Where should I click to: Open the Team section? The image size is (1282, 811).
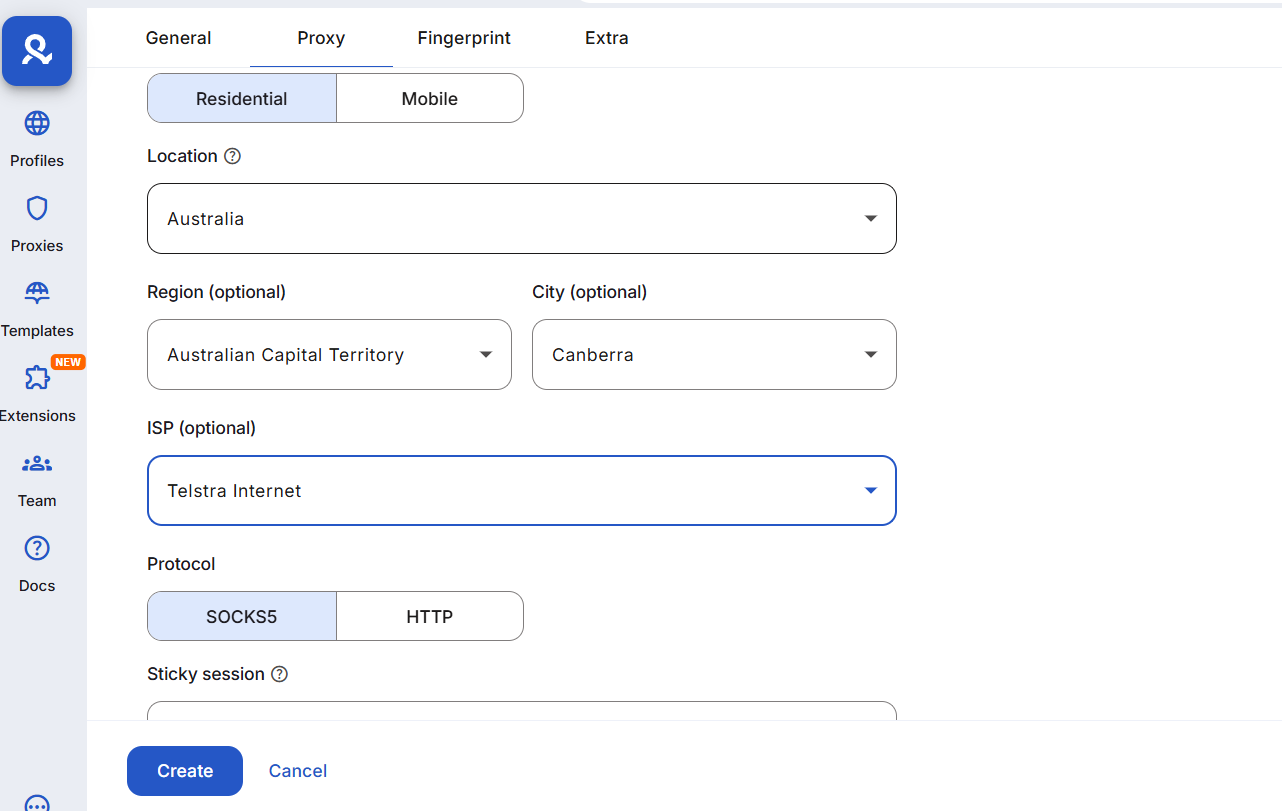[x=37, y=464]
